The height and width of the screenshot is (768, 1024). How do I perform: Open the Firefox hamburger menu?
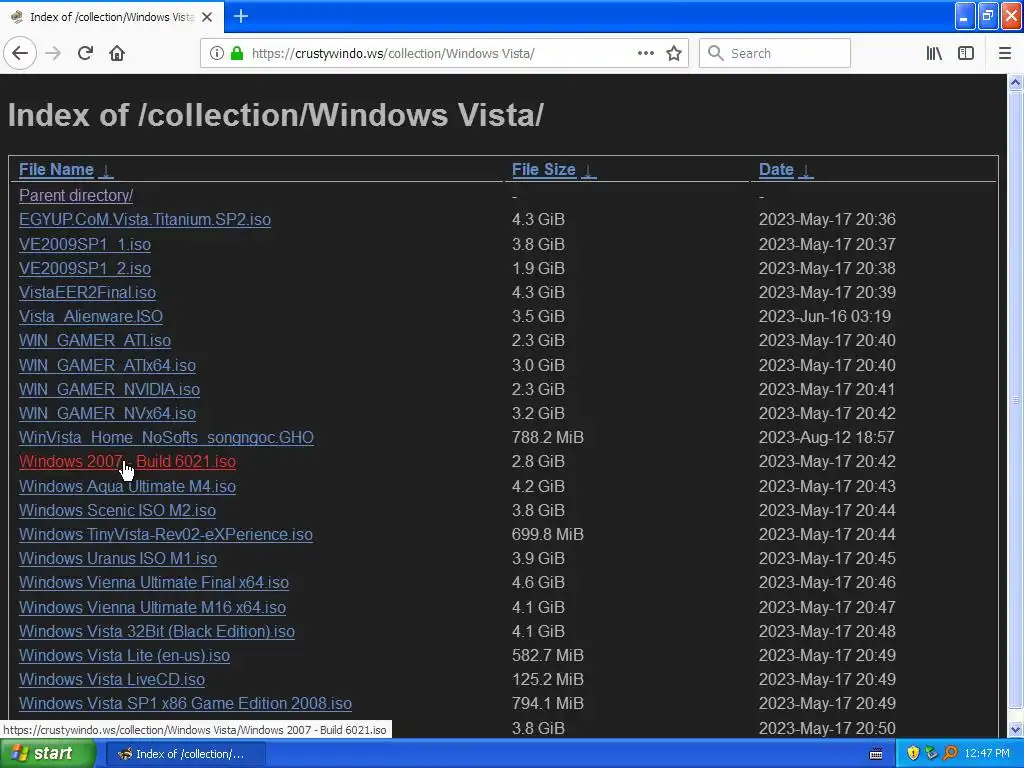click(1005, 53)
